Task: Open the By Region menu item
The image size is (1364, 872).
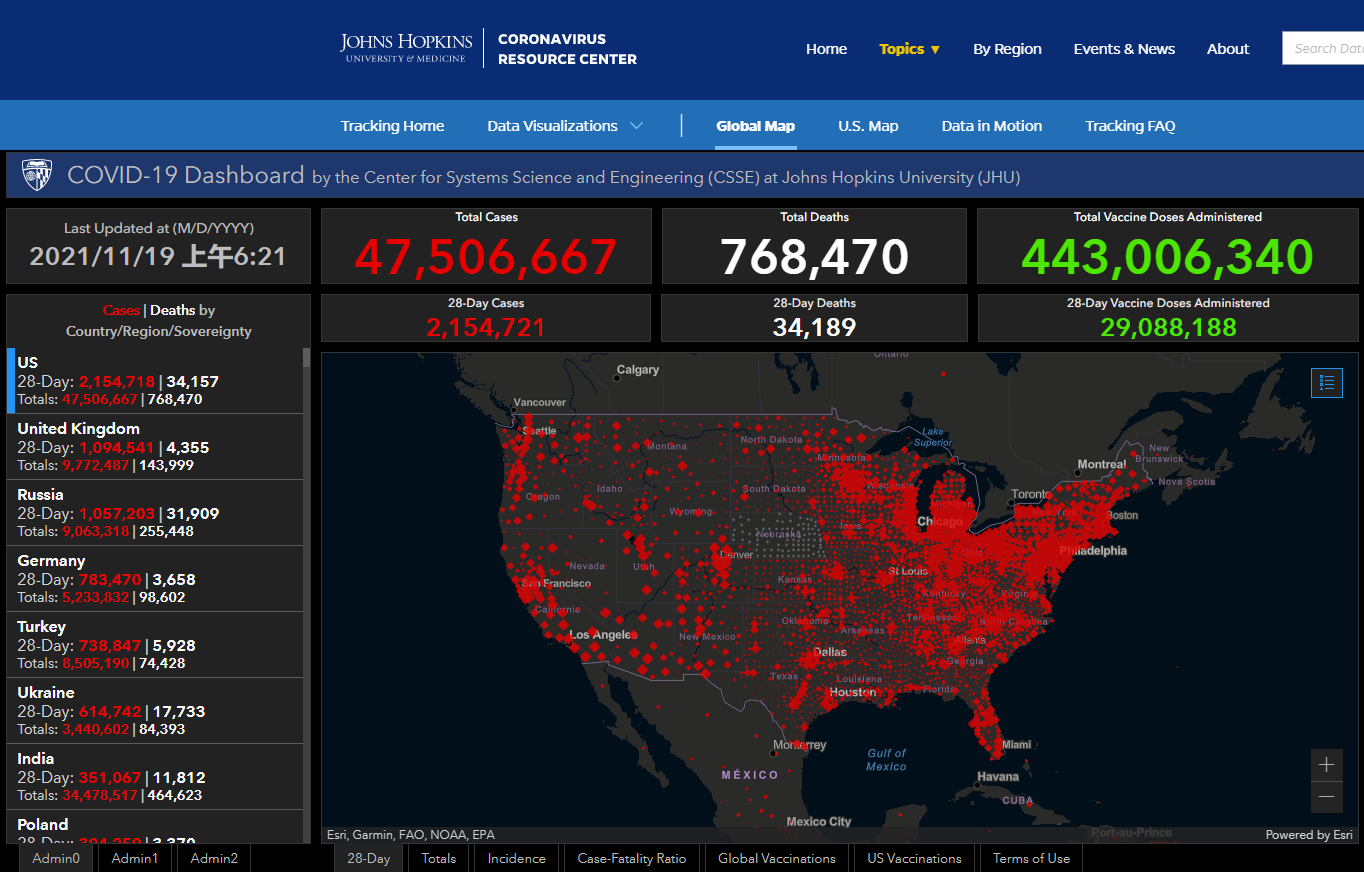Action: [1007, 49]
